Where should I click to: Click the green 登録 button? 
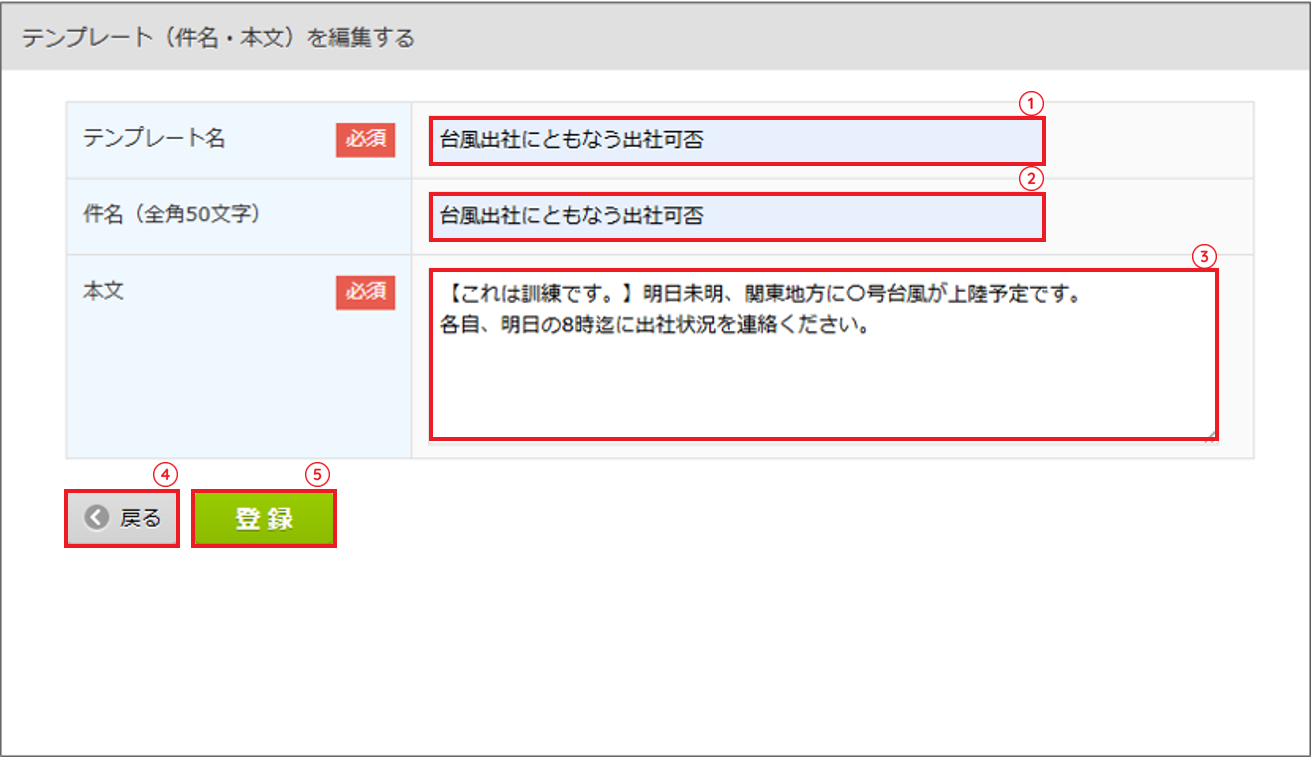coord(264,518)
